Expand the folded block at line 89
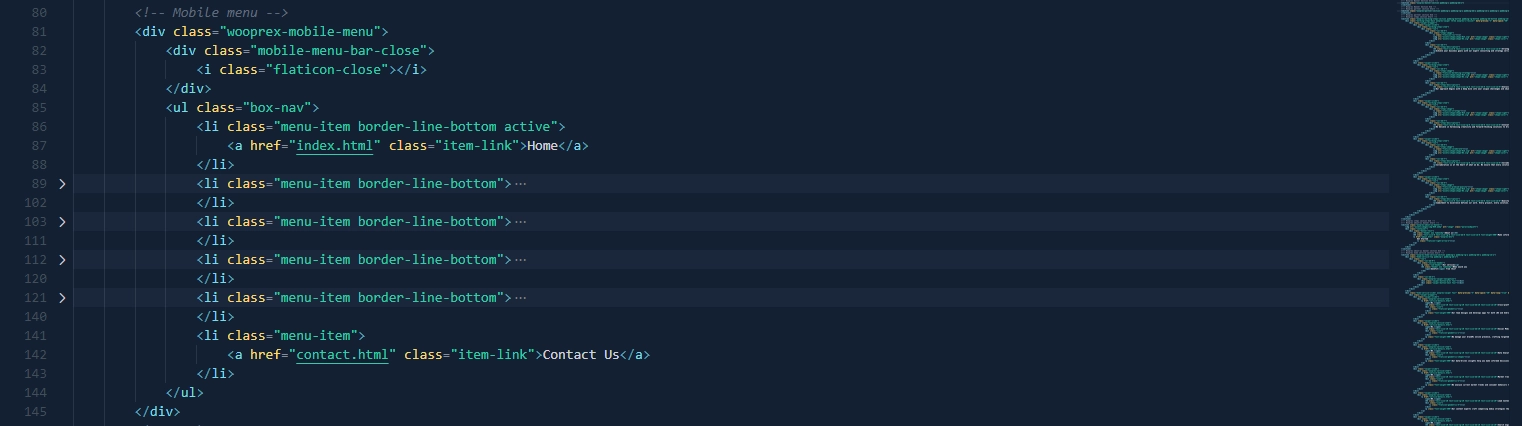The height and width of the screenshot is (426, 1522). (62, 184)
